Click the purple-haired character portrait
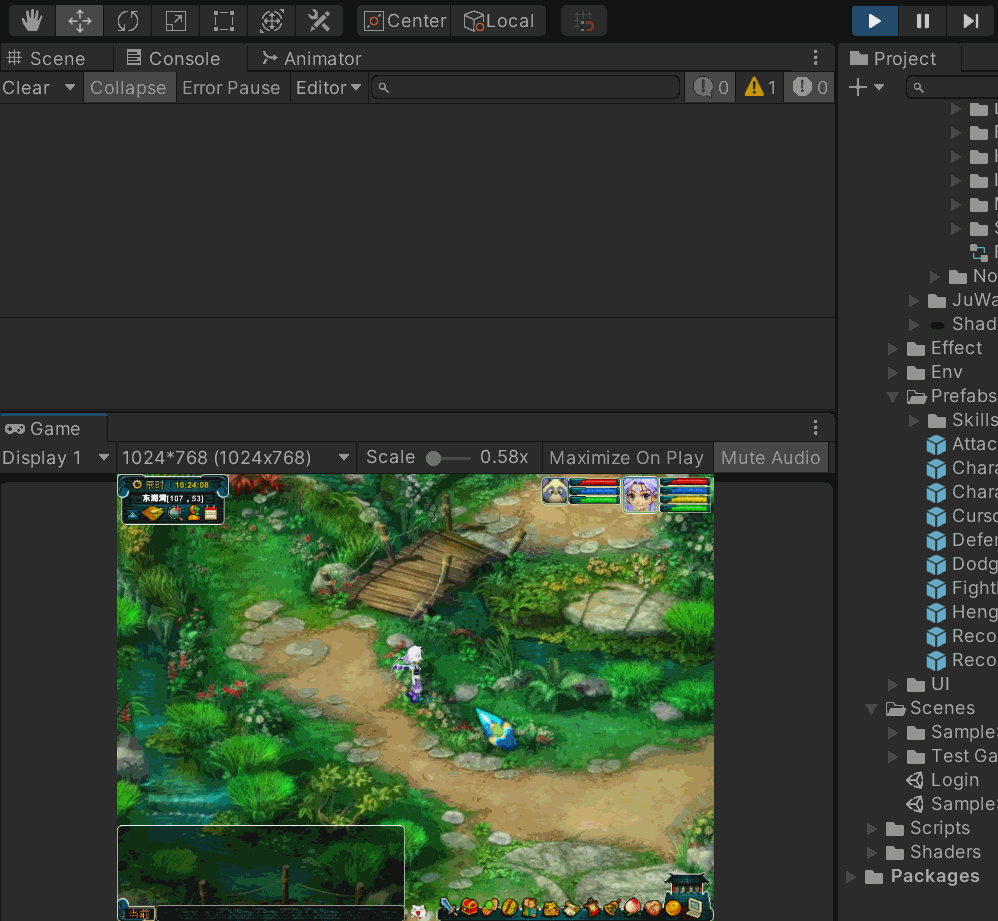 [640, 495]
